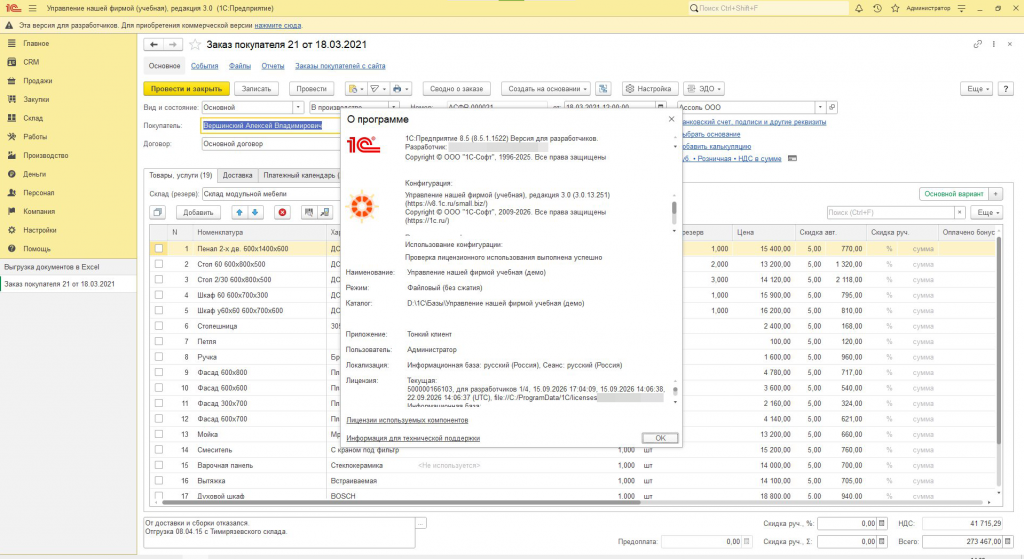Add order to favorites with star icon

click(195, 44)
